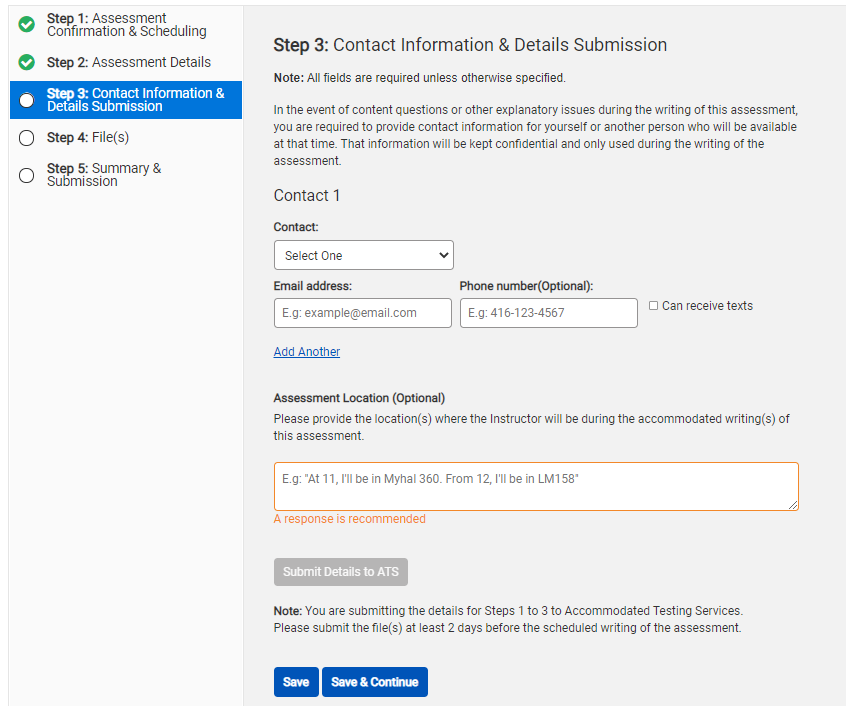Click the empty circle icon beside Step 3
The width and height of the screenshot is (846, 706).
click(26, 100)
